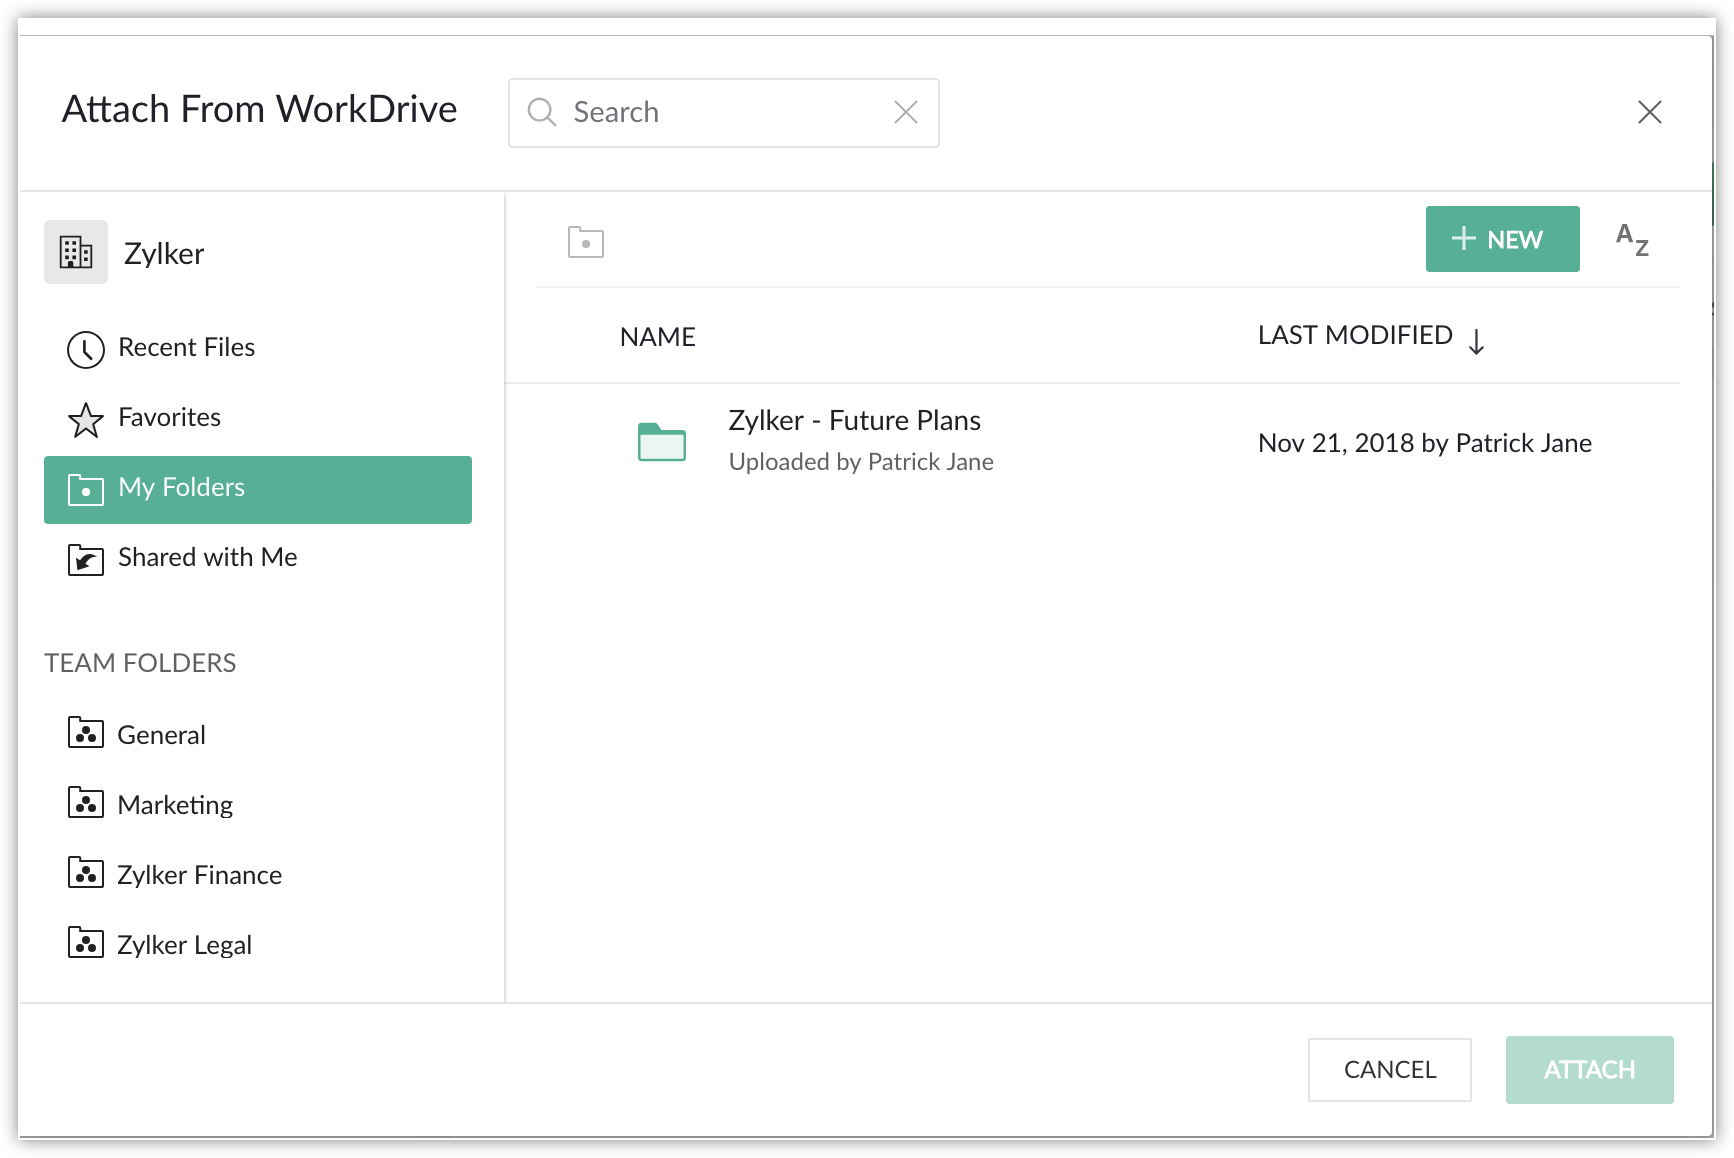
Task: Click the Zylker - Future Plans folder icon
Action: click(x=662, y=441)
